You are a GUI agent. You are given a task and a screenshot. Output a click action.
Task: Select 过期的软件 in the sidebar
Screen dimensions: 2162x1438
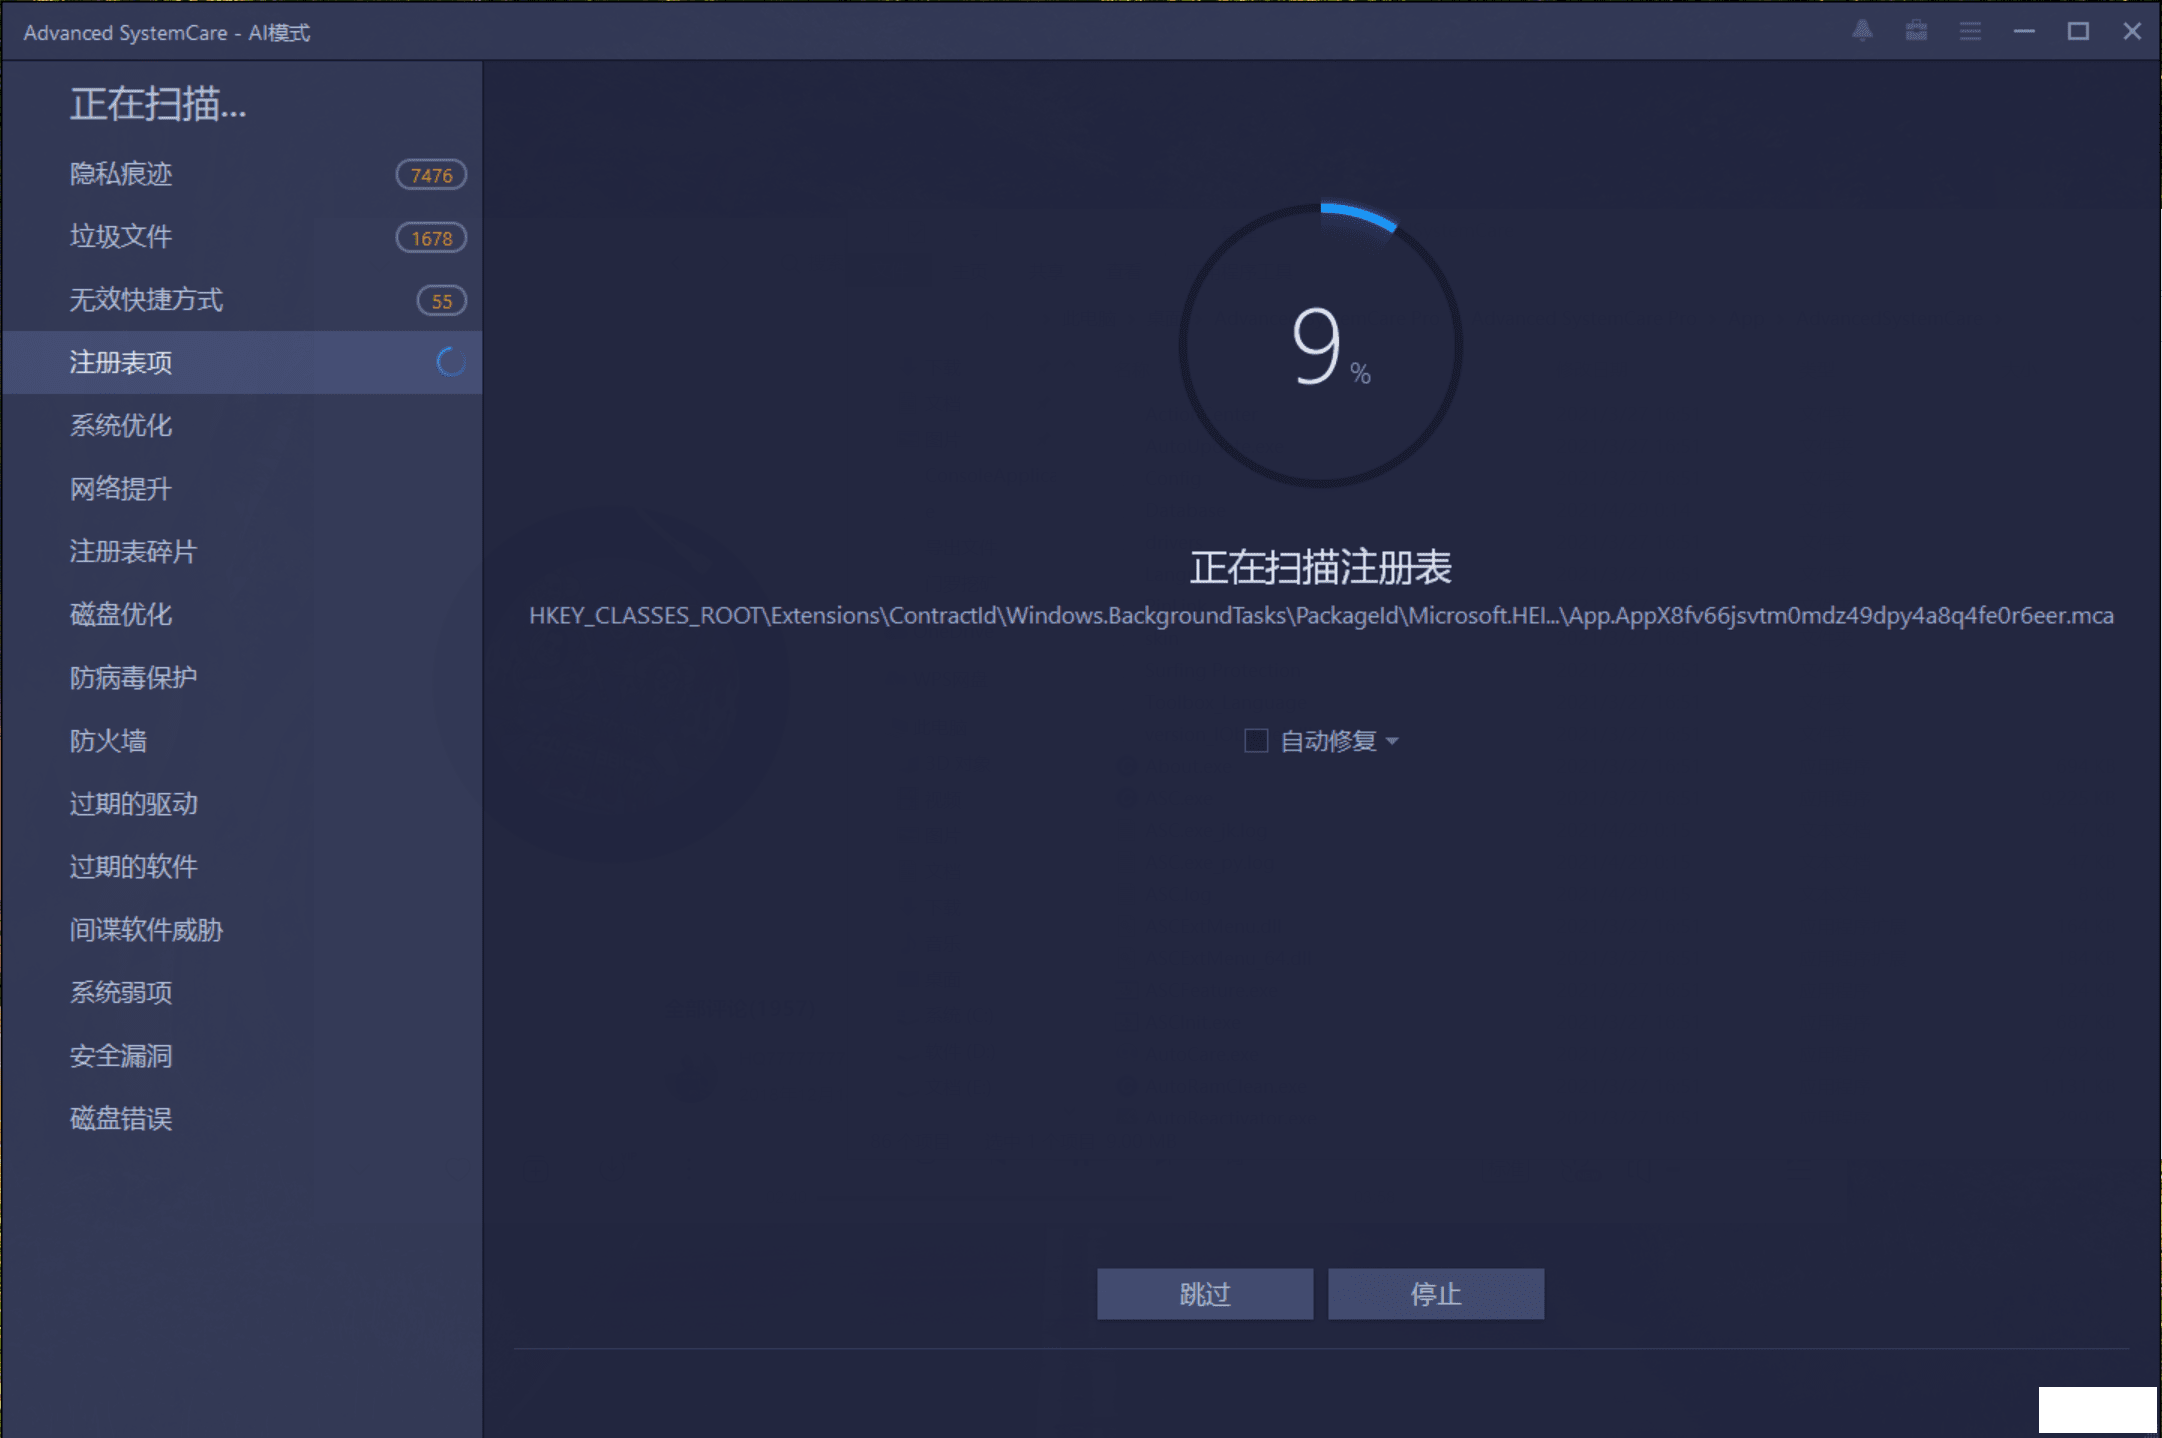pos(242,867)
